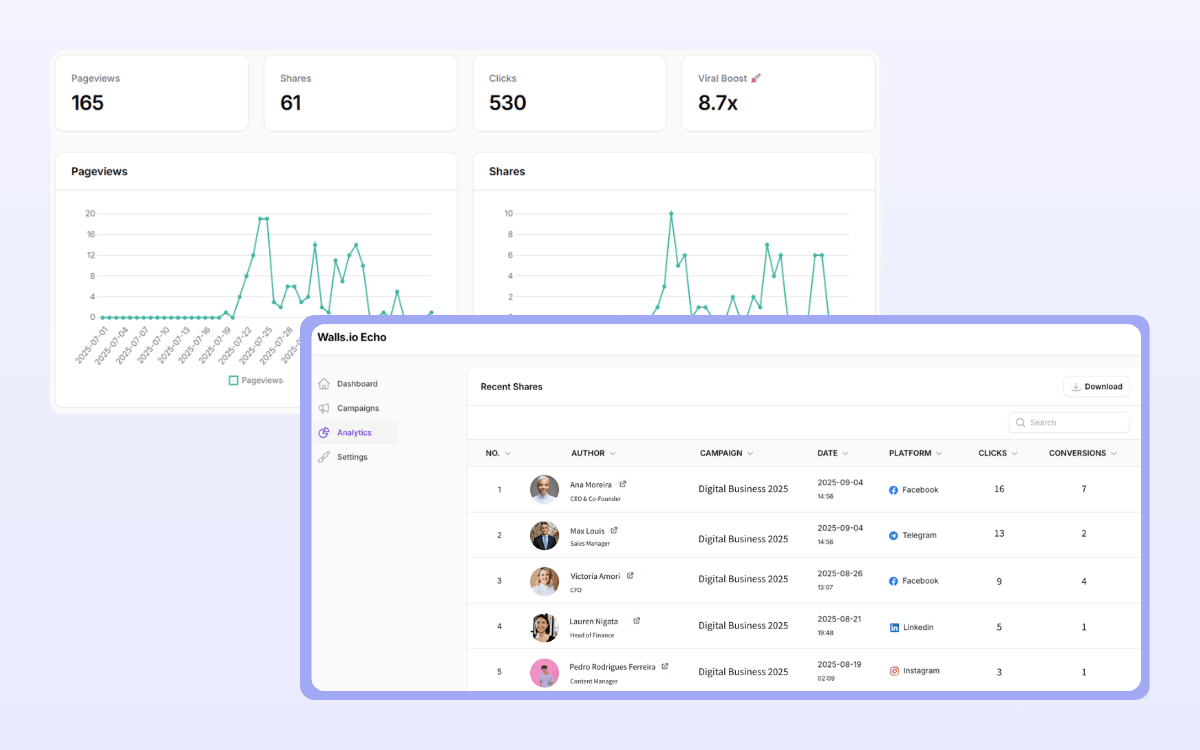Open Ana Moreira's external link icon
This screenshot has width=1200, height=750.
[623, 484]
